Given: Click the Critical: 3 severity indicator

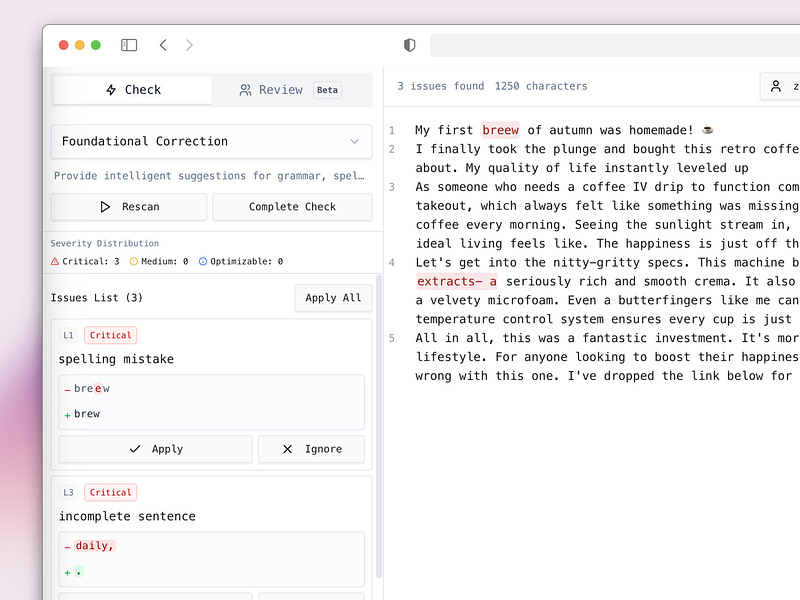Looking at the screenshot, I should [85, 261].
